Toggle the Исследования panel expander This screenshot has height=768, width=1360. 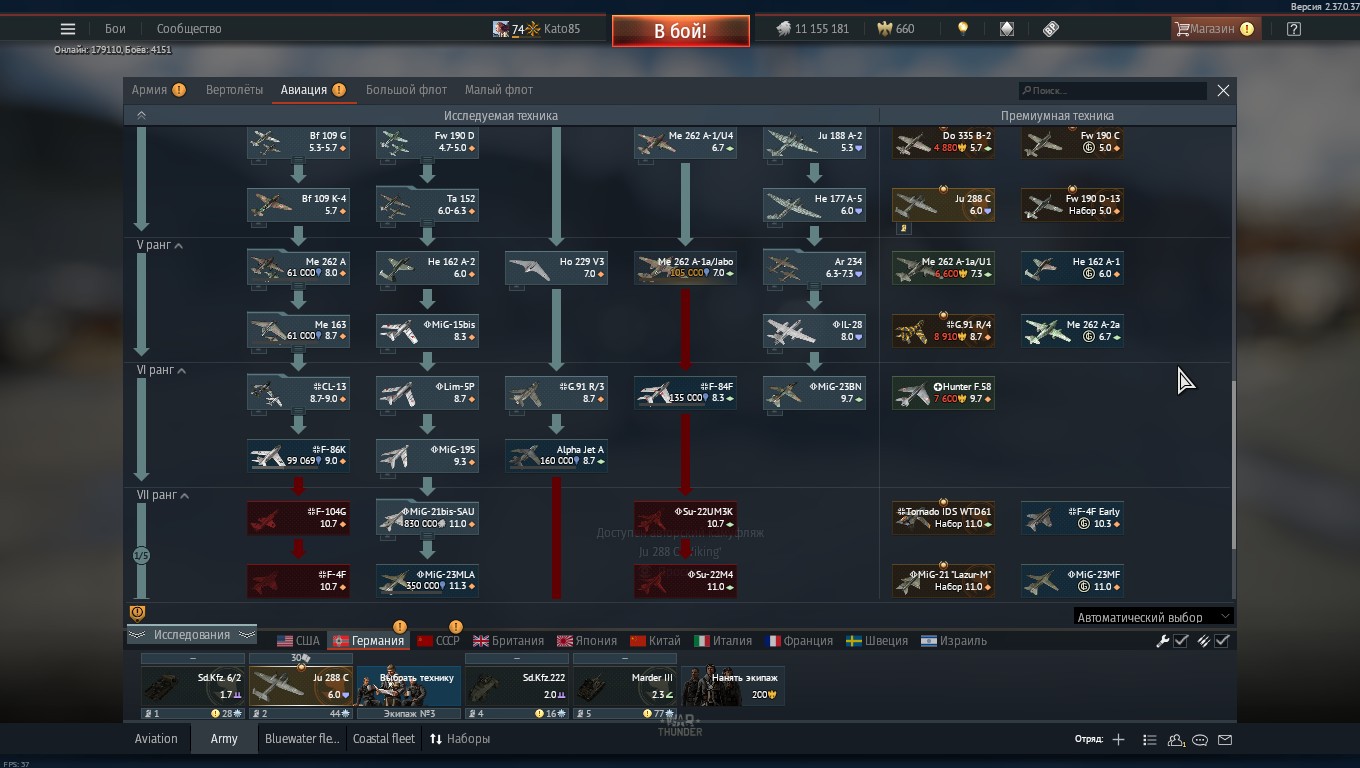click(x=191, y=635)
